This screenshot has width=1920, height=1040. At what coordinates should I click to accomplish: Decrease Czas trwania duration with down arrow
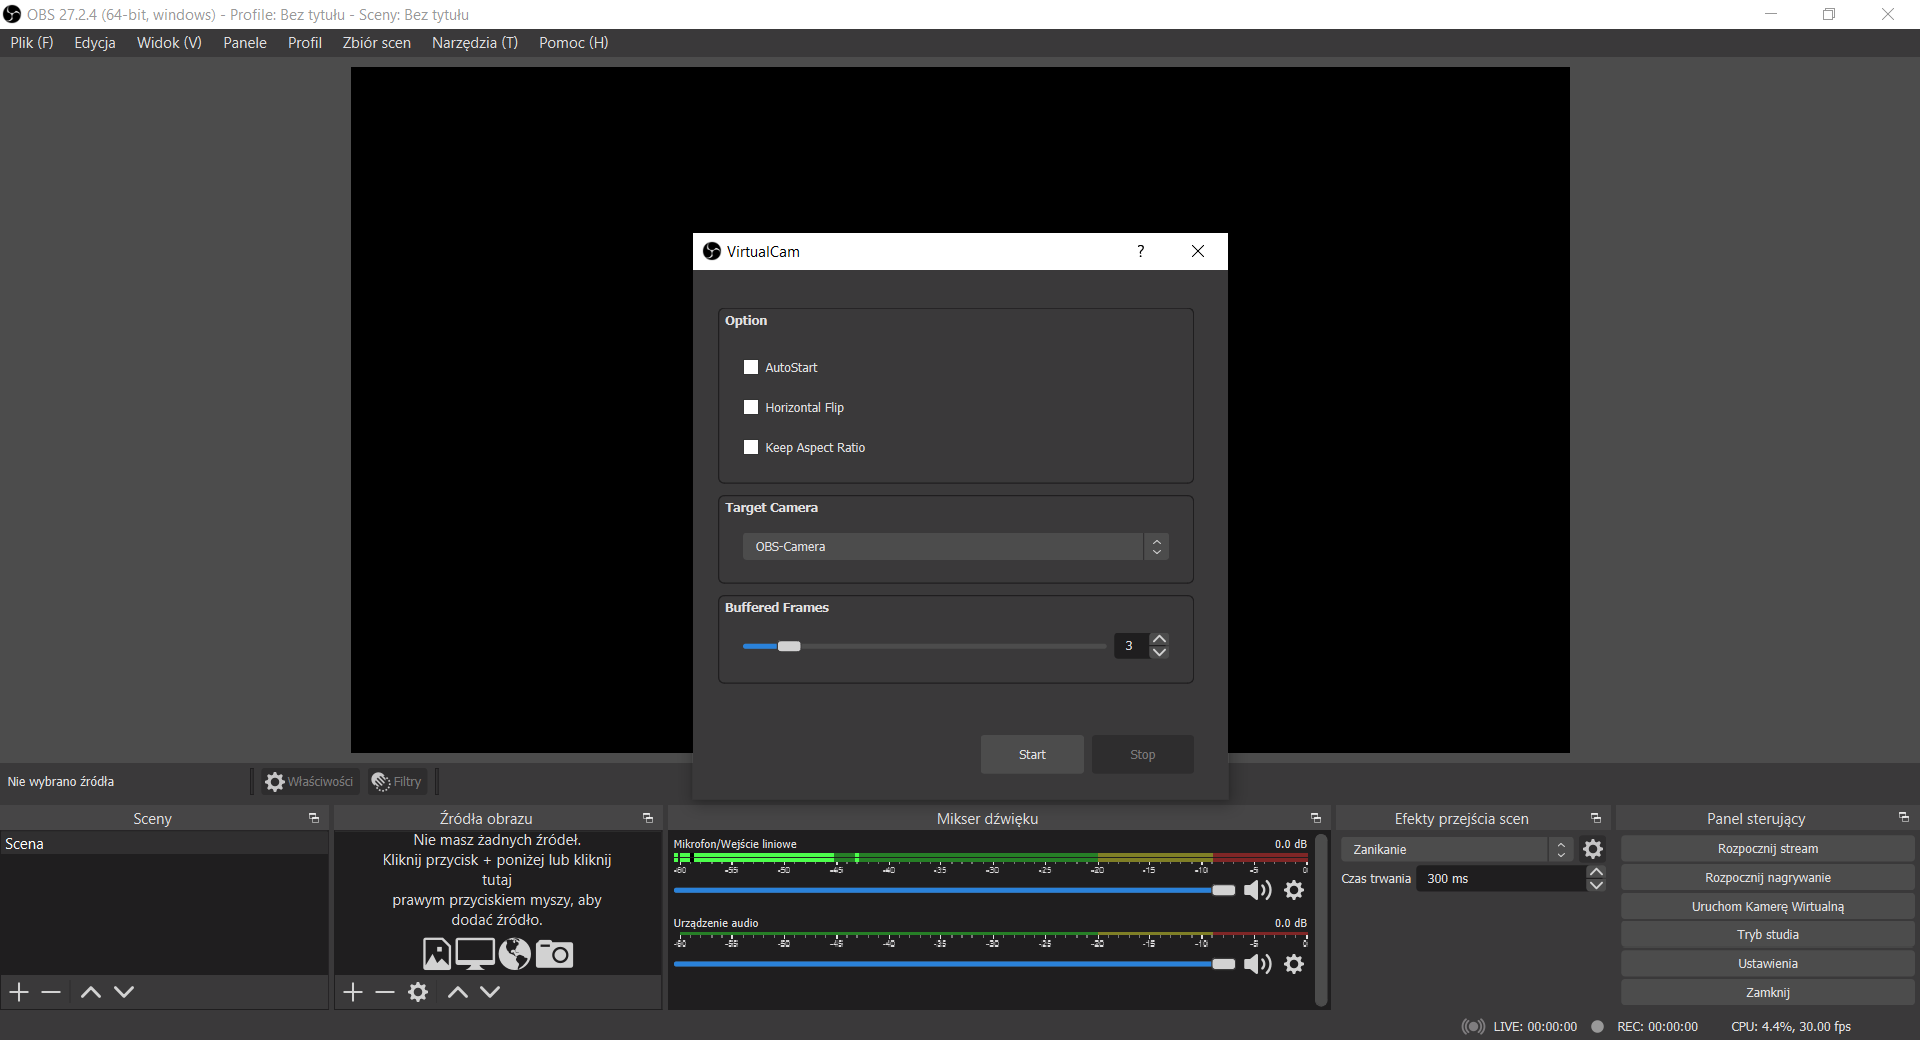click(x=1596, y=885)
